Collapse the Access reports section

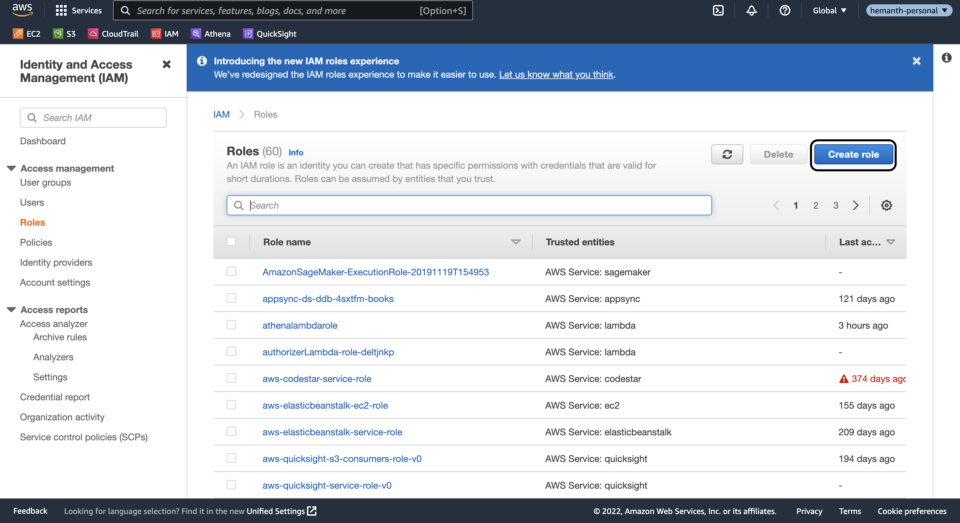click(x=11, y=310)
